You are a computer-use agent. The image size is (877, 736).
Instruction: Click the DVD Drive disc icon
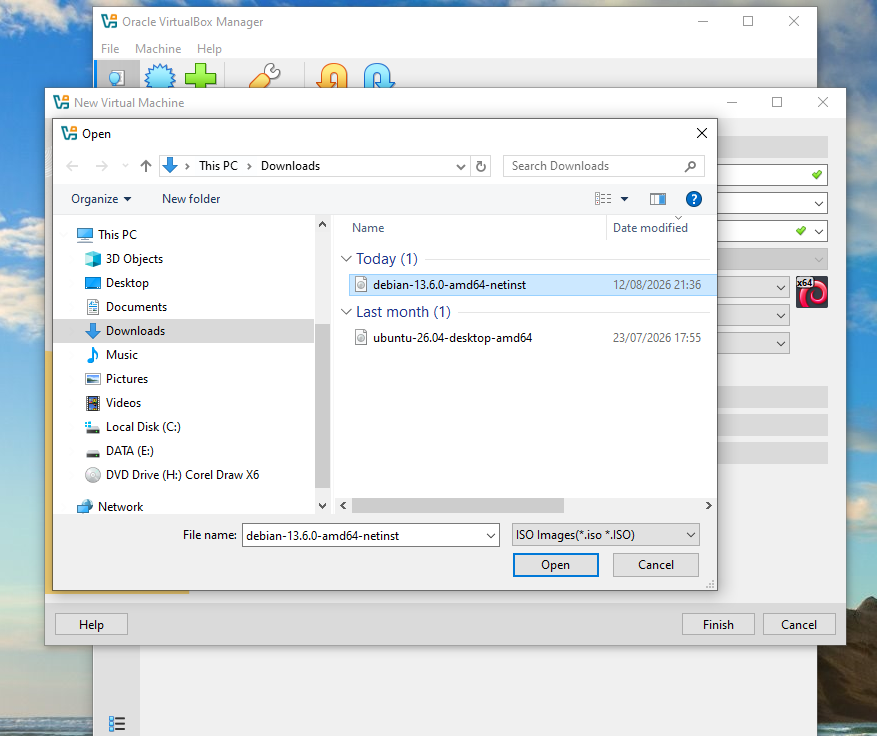93,475
